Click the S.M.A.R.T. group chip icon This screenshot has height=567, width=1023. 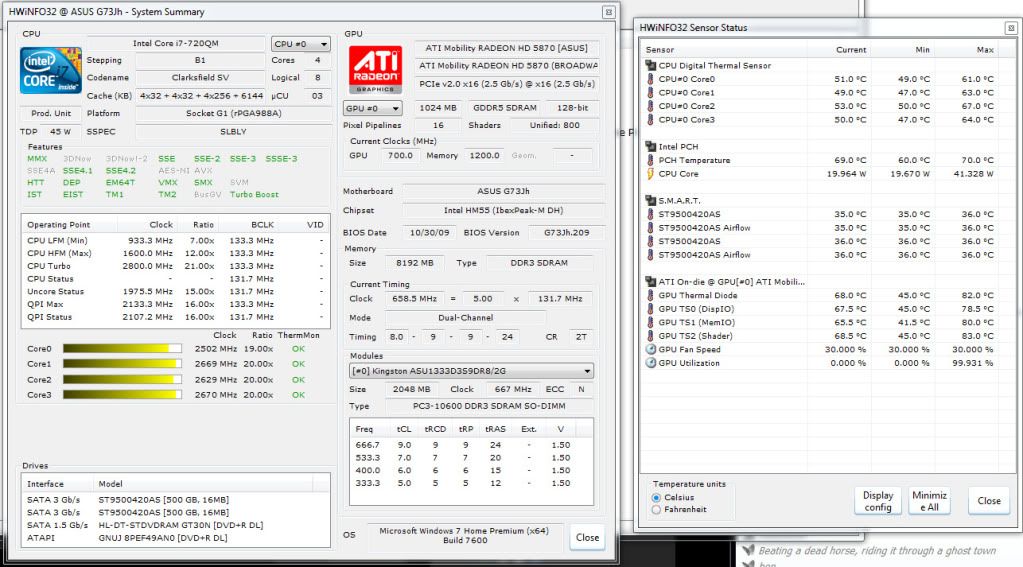point(650,200)
